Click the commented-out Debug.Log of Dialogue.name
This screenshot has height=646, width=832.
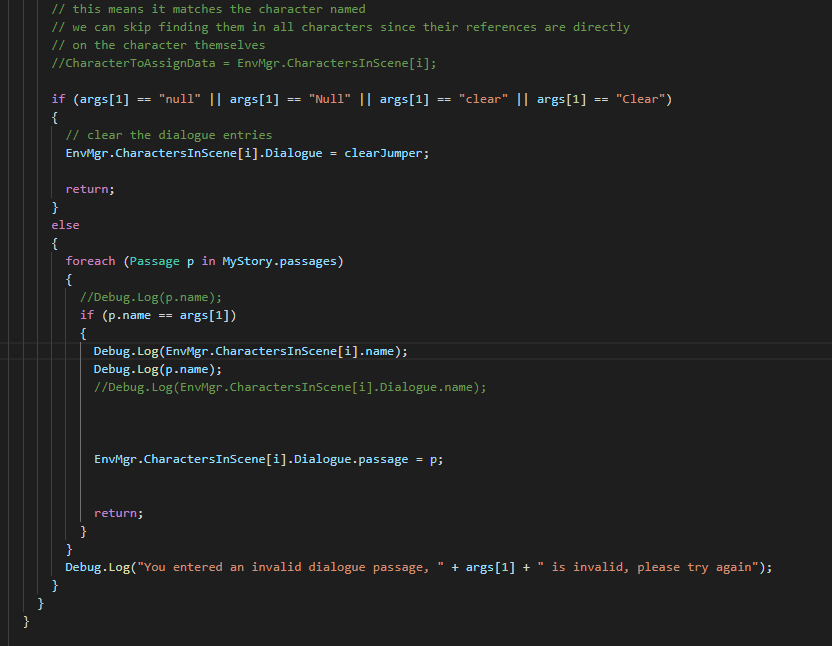(x=290, y=387)
